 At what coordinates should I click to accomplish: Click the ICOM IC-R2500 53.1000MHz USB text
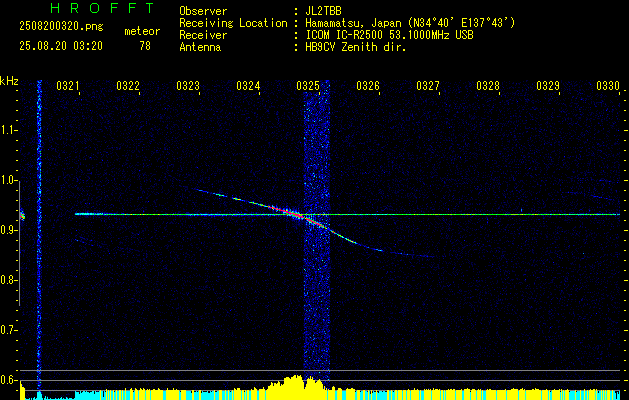click(x=389, y=35)
